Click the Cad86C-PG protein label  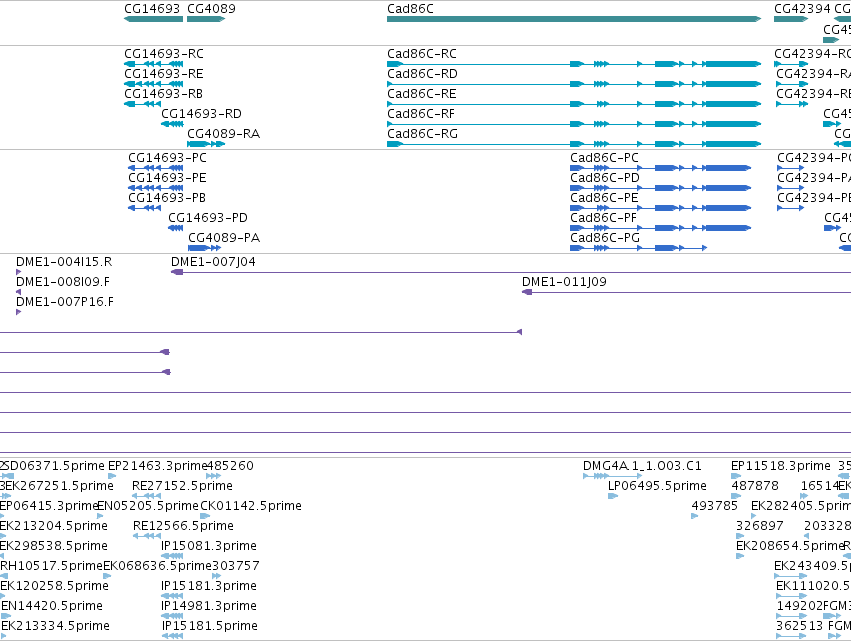click(605, 238)
